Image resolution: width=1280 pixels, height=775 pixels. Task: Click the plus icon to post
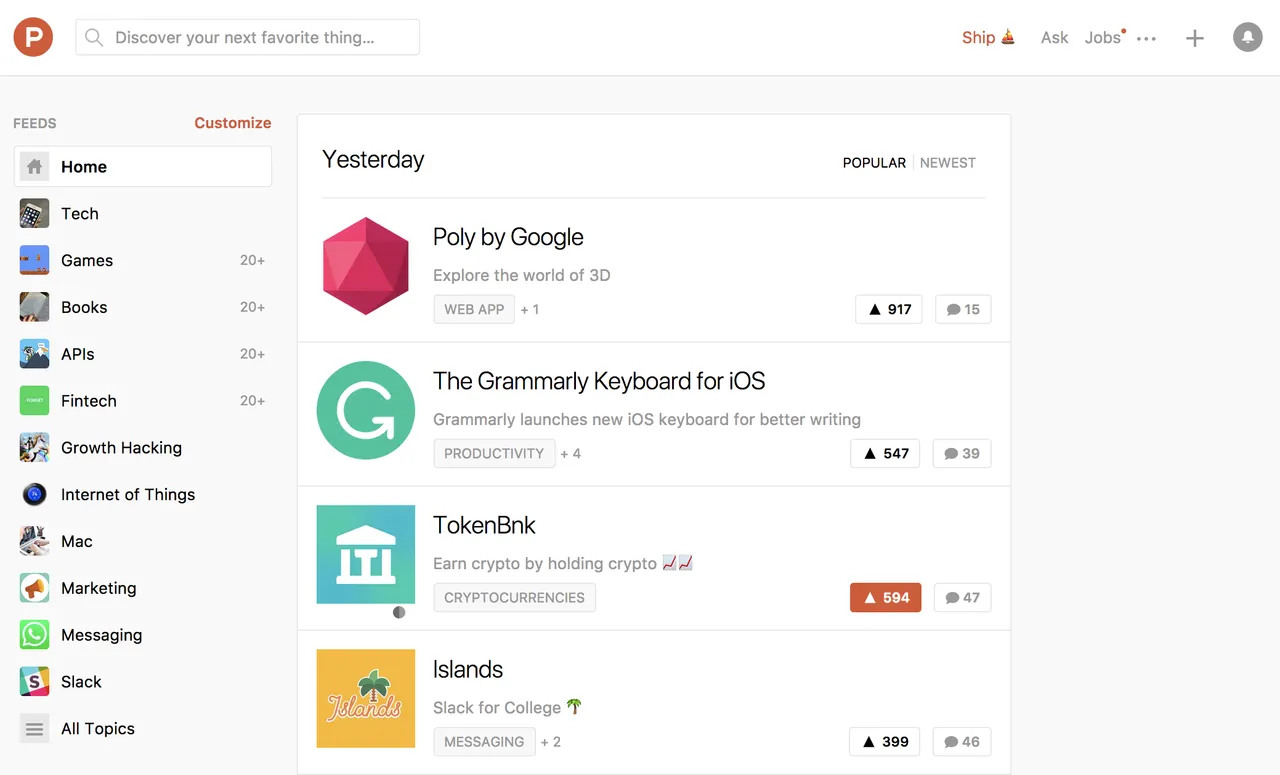coord(1194,38)
